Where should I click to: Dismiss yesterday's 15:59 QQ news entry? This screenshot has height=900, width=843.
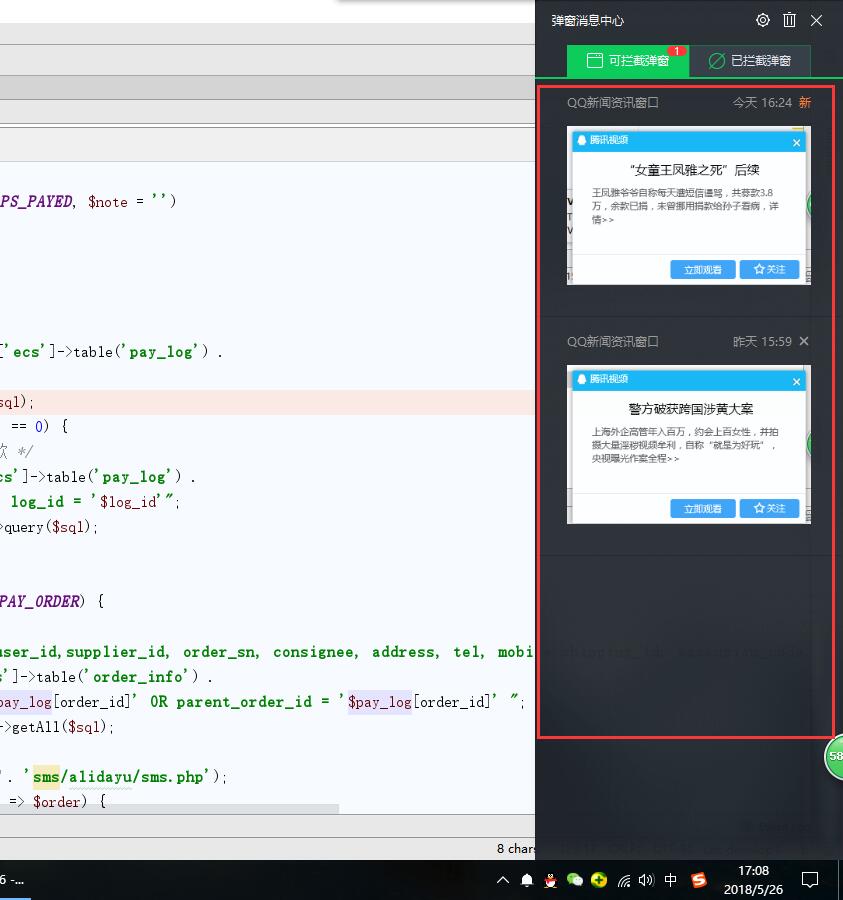click(804, 341)
